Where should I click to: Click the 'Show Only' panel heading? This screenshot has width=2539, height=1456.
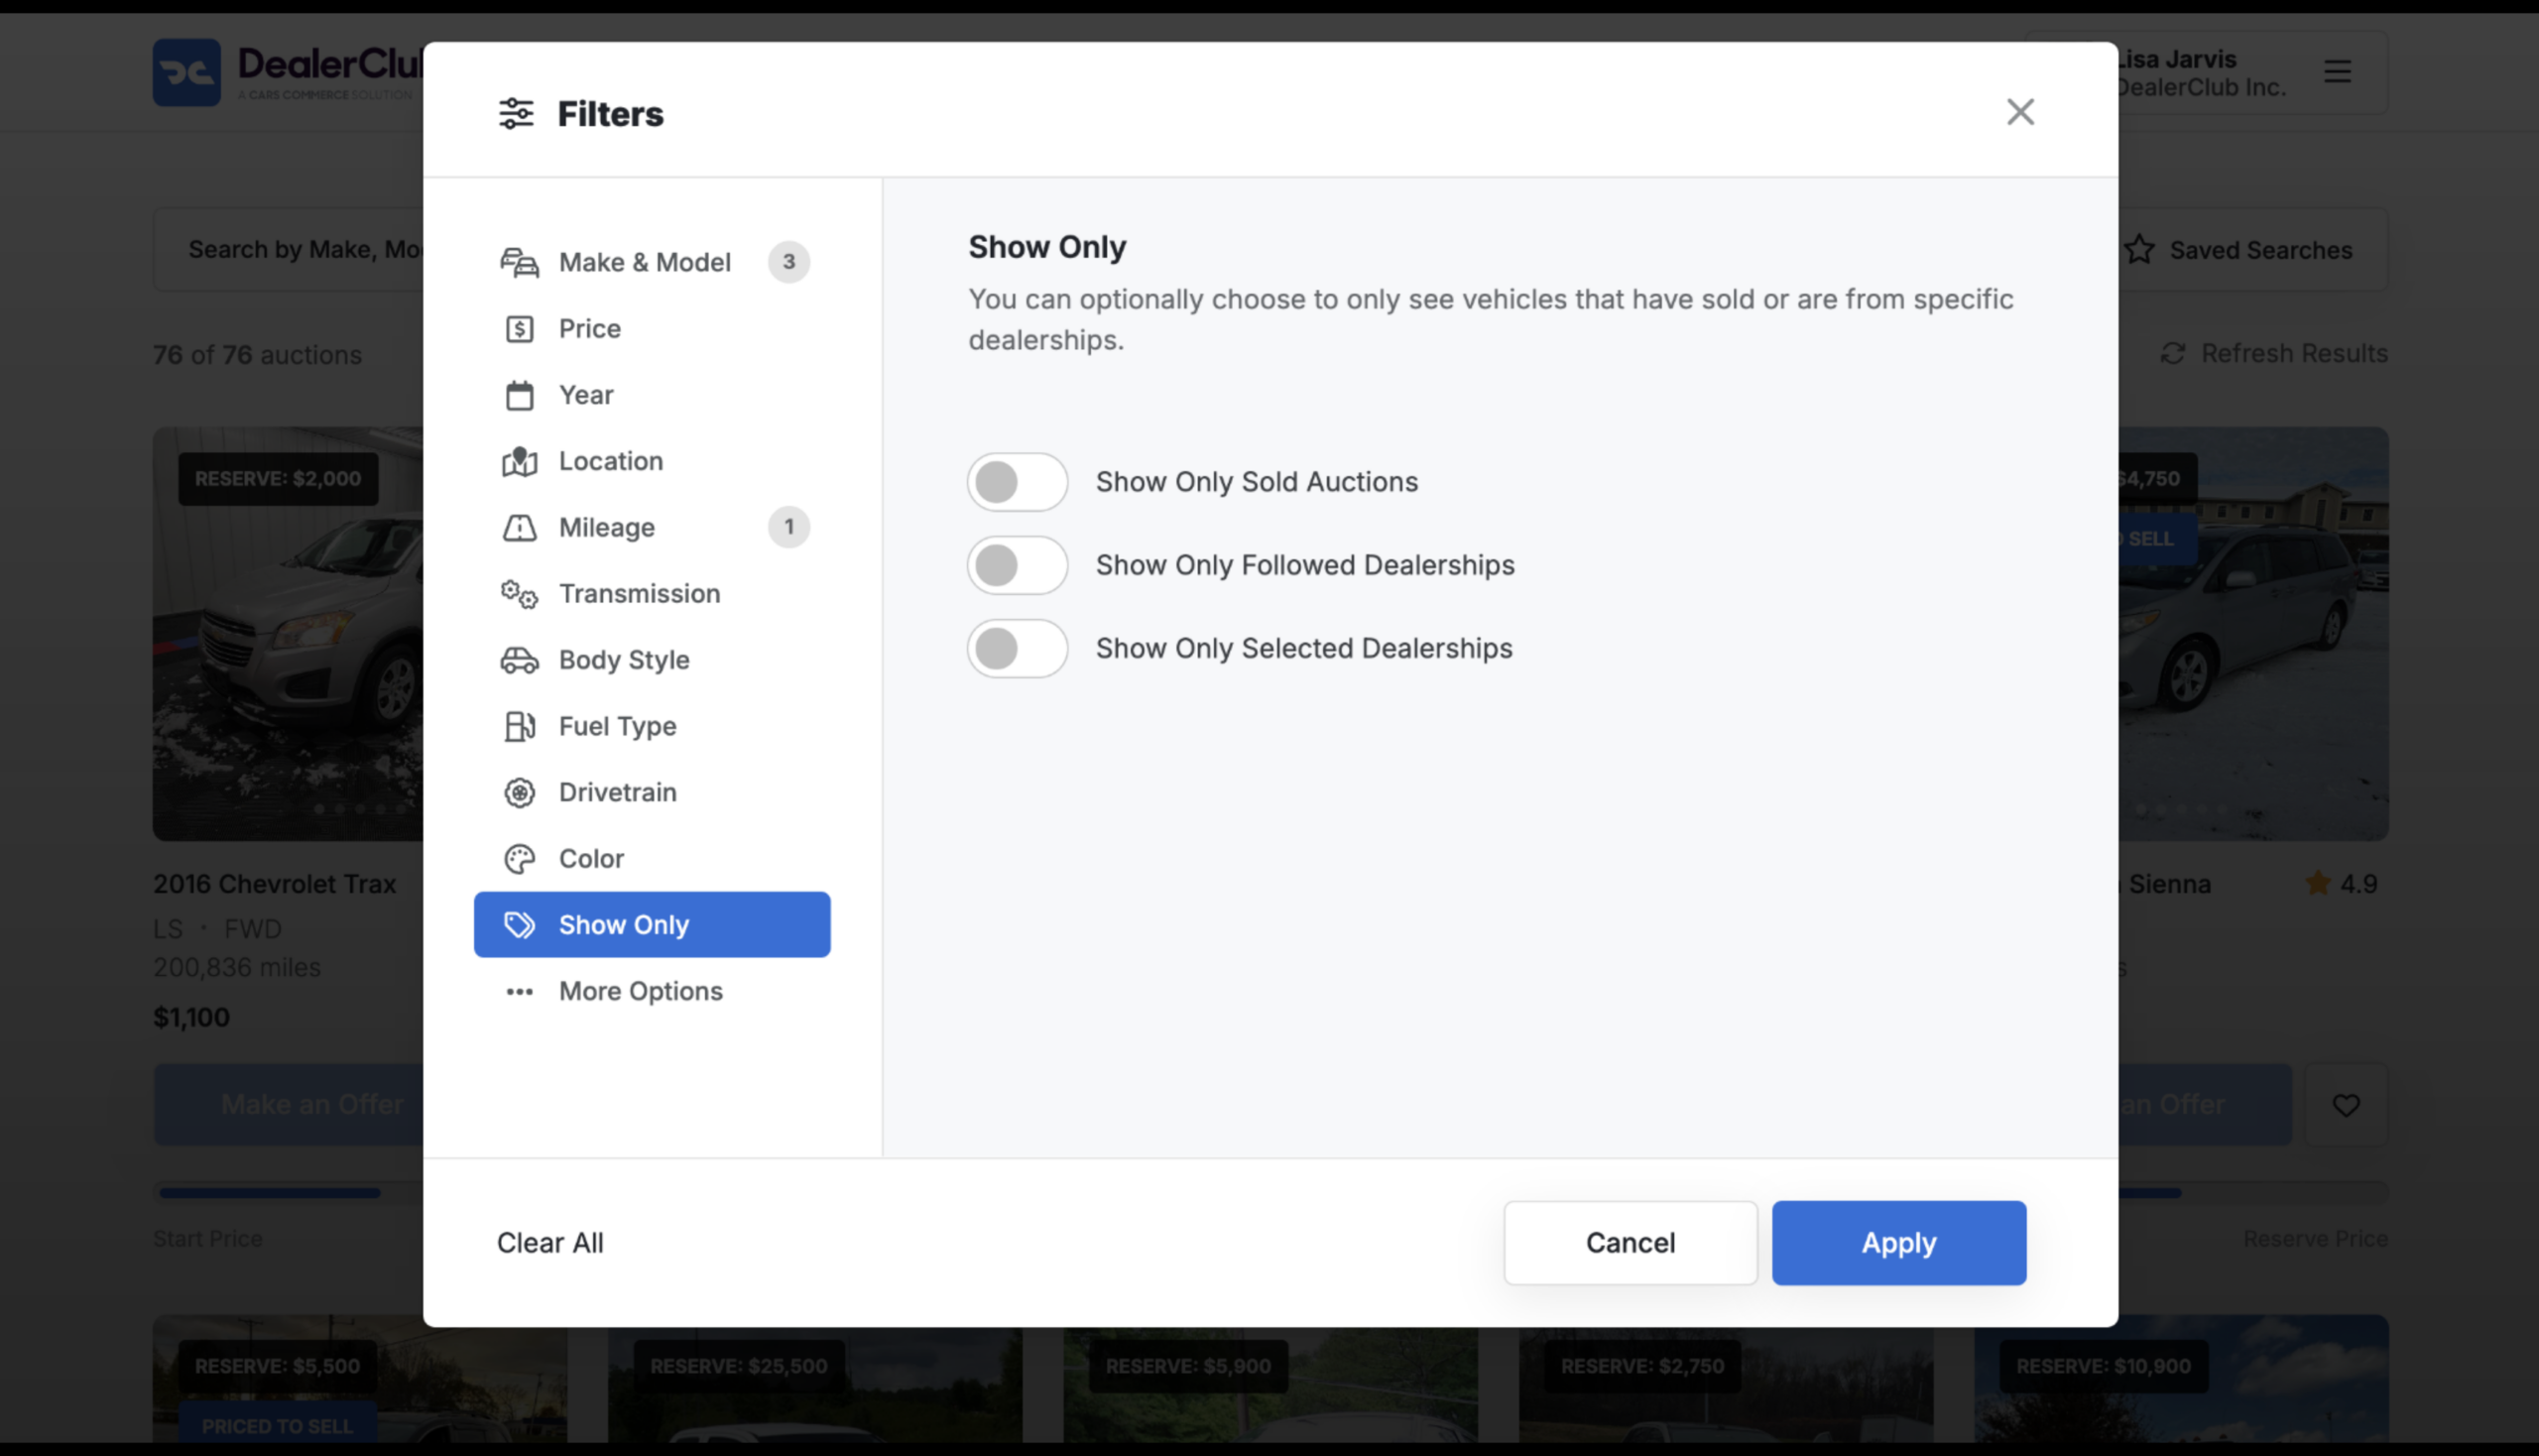coord(1047,247)
